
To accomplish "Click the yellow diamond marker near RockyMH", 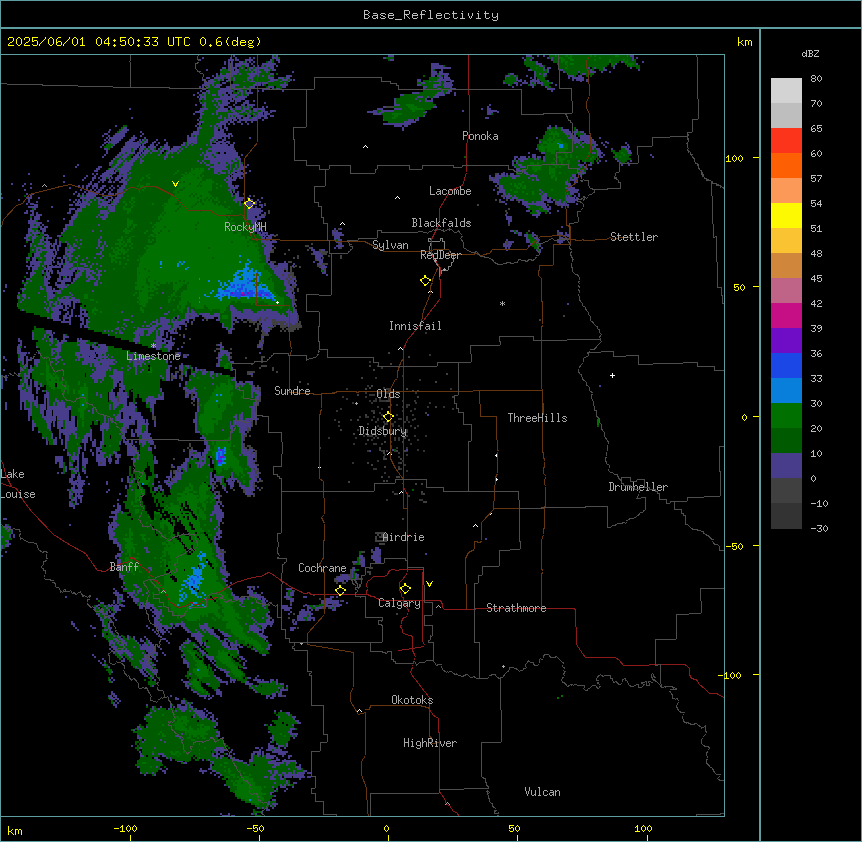I will (x=249, y=203).
